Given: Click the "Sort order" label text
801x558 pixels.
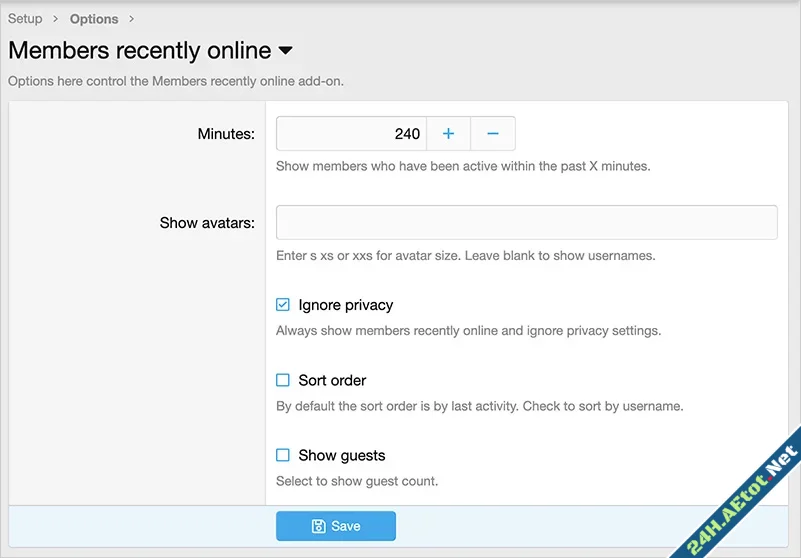Looking at the screenshot, I should click(x=332, y=380).
